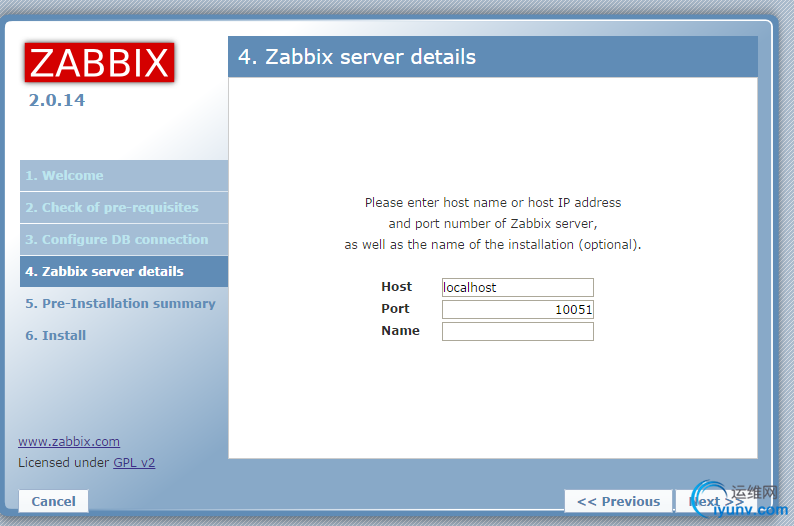794x526 pixels.
Task: Proceed with the Next >> button
Action: point(717,501)
